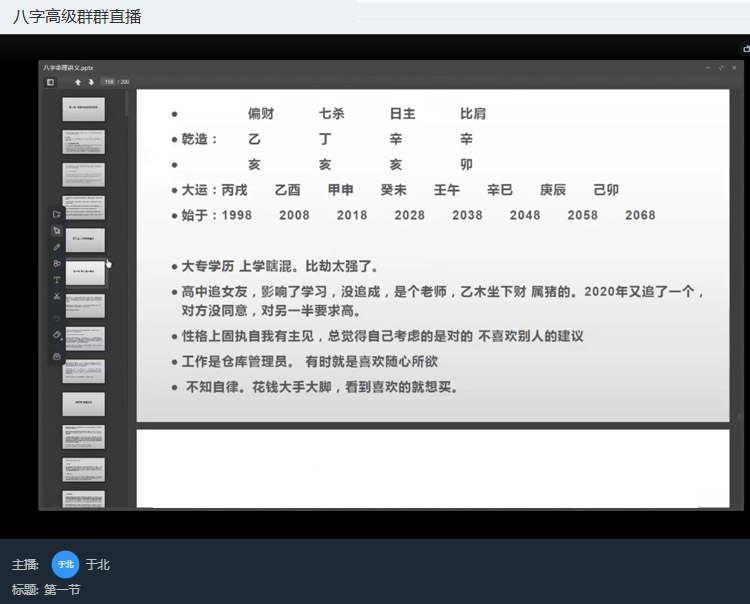The image size is (750, 604).
Task: Exit fullscreen in presentation window
Action: pyautogui.click(x=719, y=68)
